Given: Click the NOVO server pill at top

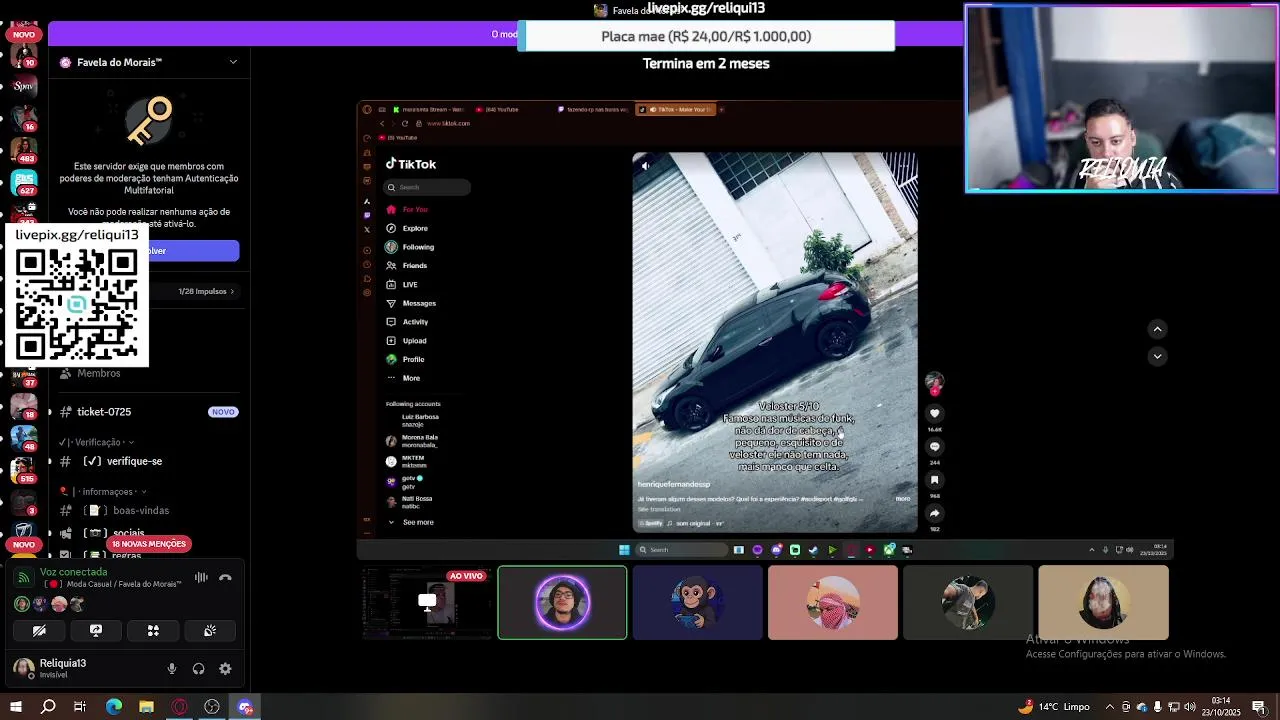Looking at the screenshot, I should coord(23,35).
